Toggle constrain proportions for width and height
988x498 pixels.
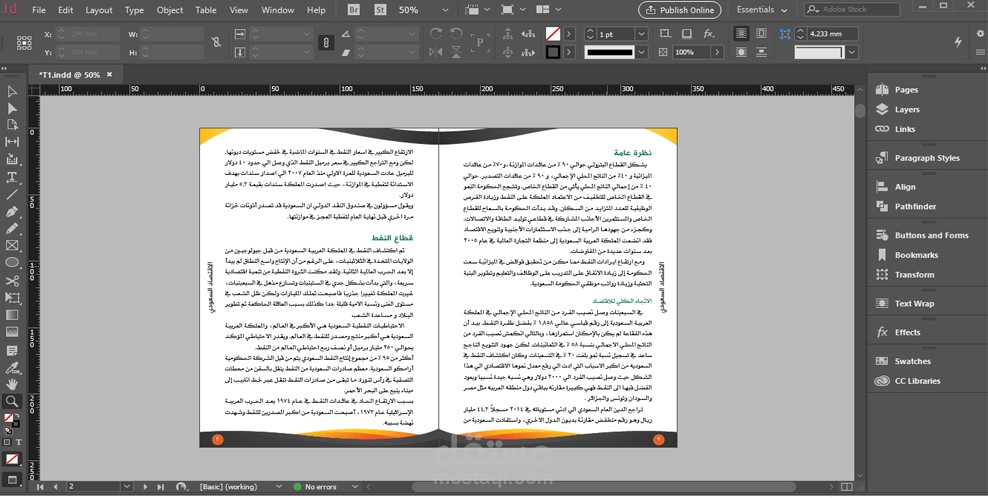[216, 42]
